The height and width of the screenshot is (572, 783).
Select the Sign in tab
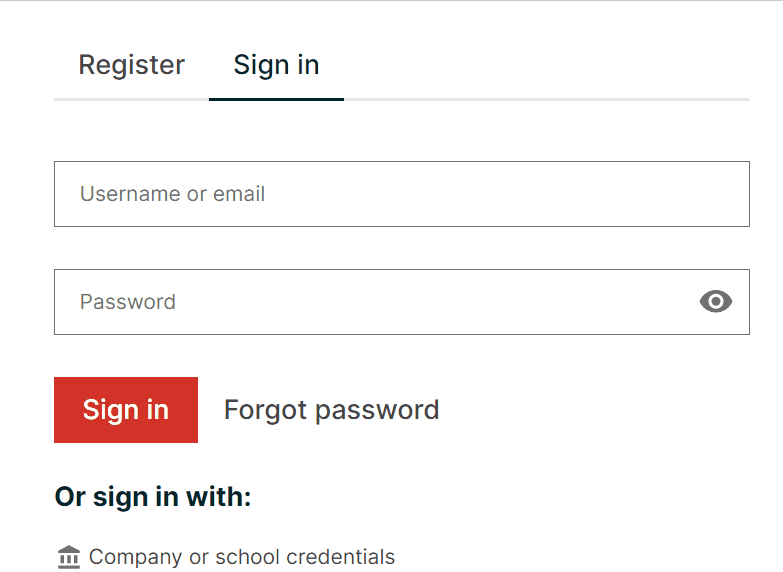coord(276,65)
